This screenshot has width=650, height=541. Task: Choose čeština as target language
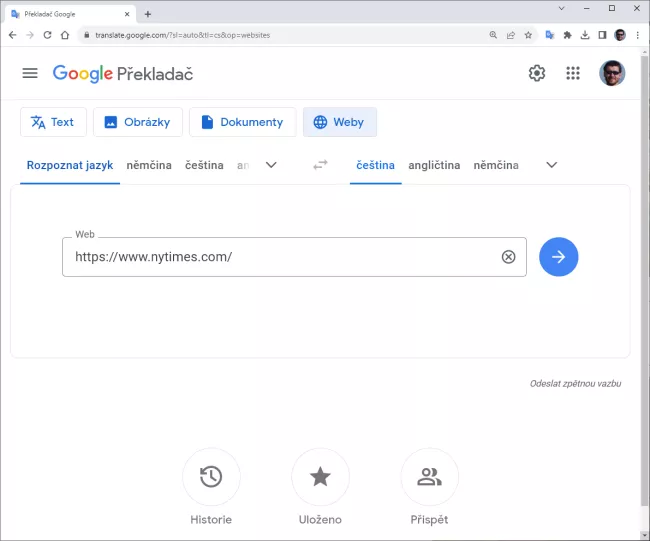coord(376,165)
